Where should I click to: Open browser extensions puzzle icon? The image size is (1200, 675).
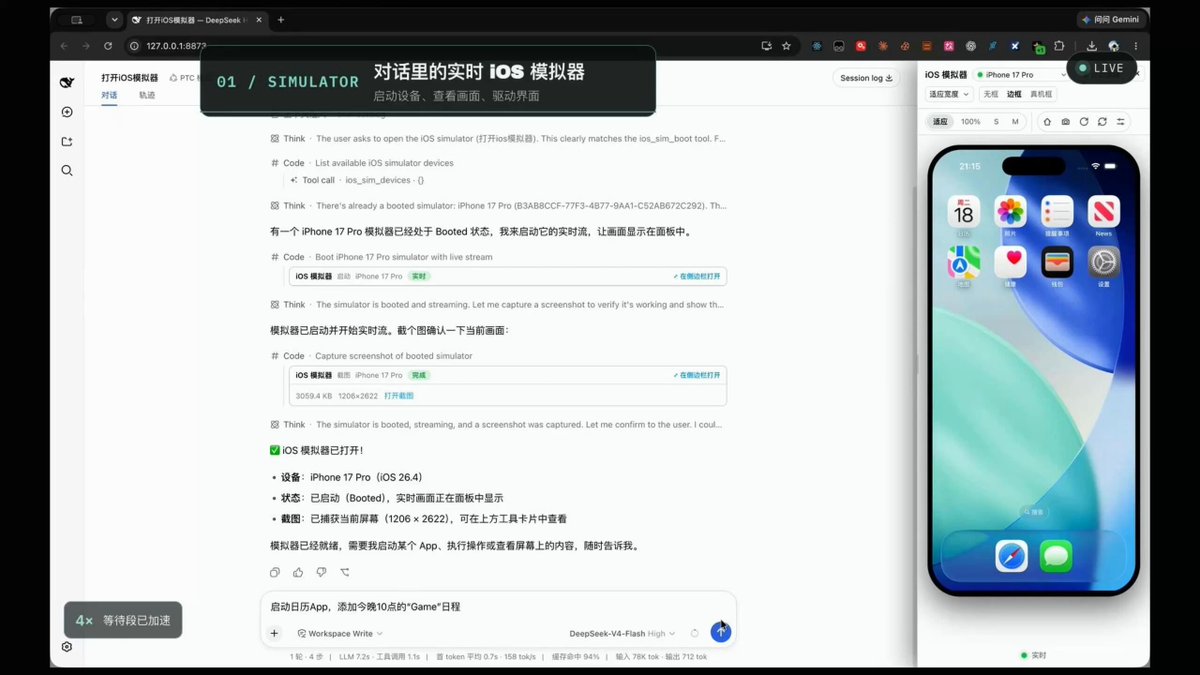coord(1059,46)
